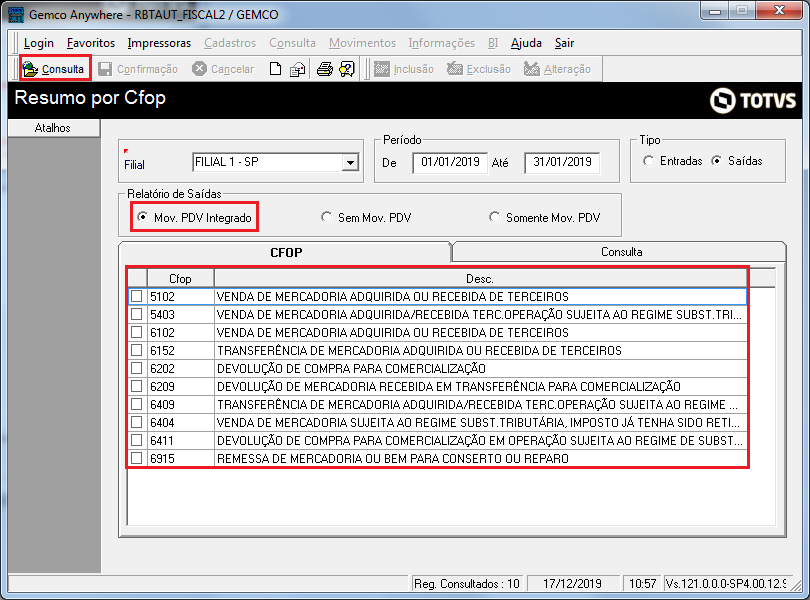Click the Sair menu item
The height and width of the screenshot is (600, 810).
coord(564,43)
